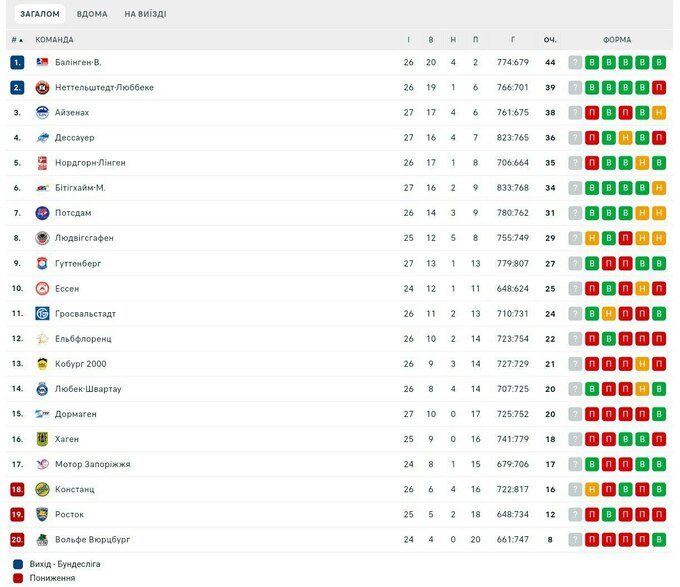The height and width of the screenshot is (587, 680).
Task: Click the Айзенах team logo
Action: click(42, 112)
